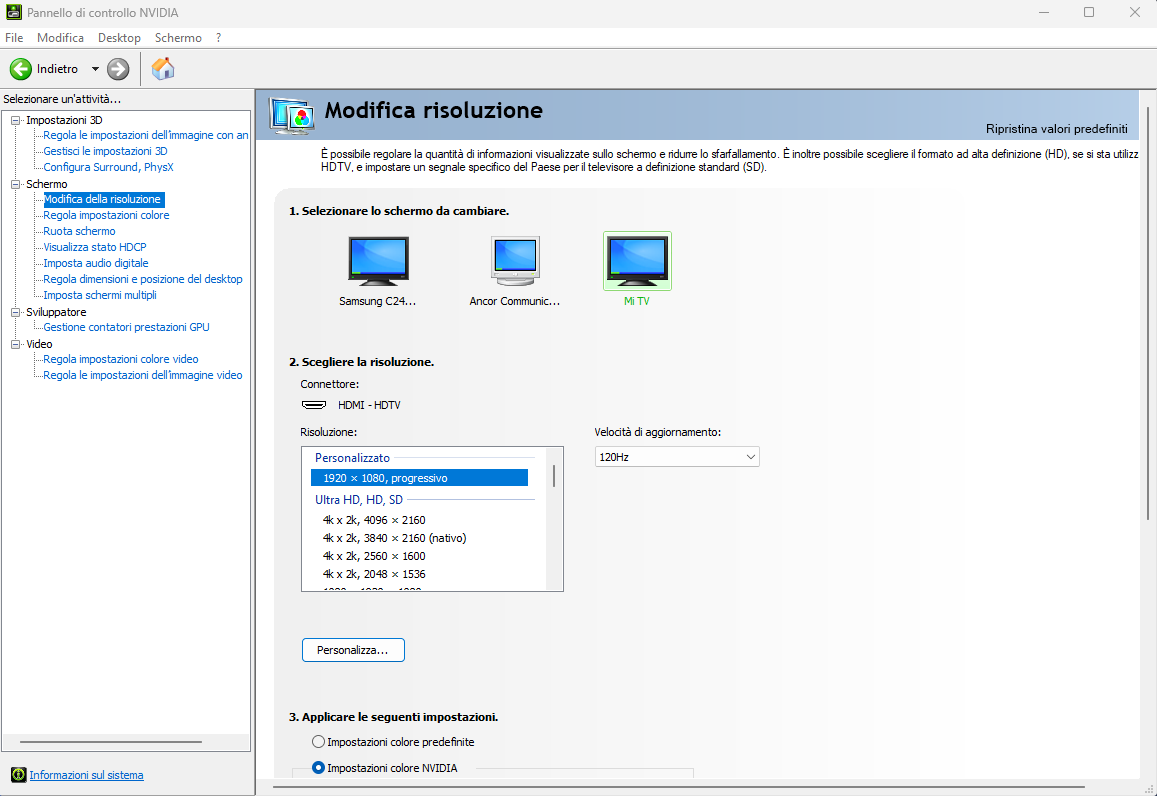Open the Modifica menu
Screen dimensions: 1157x796
(x=61, y=38)
